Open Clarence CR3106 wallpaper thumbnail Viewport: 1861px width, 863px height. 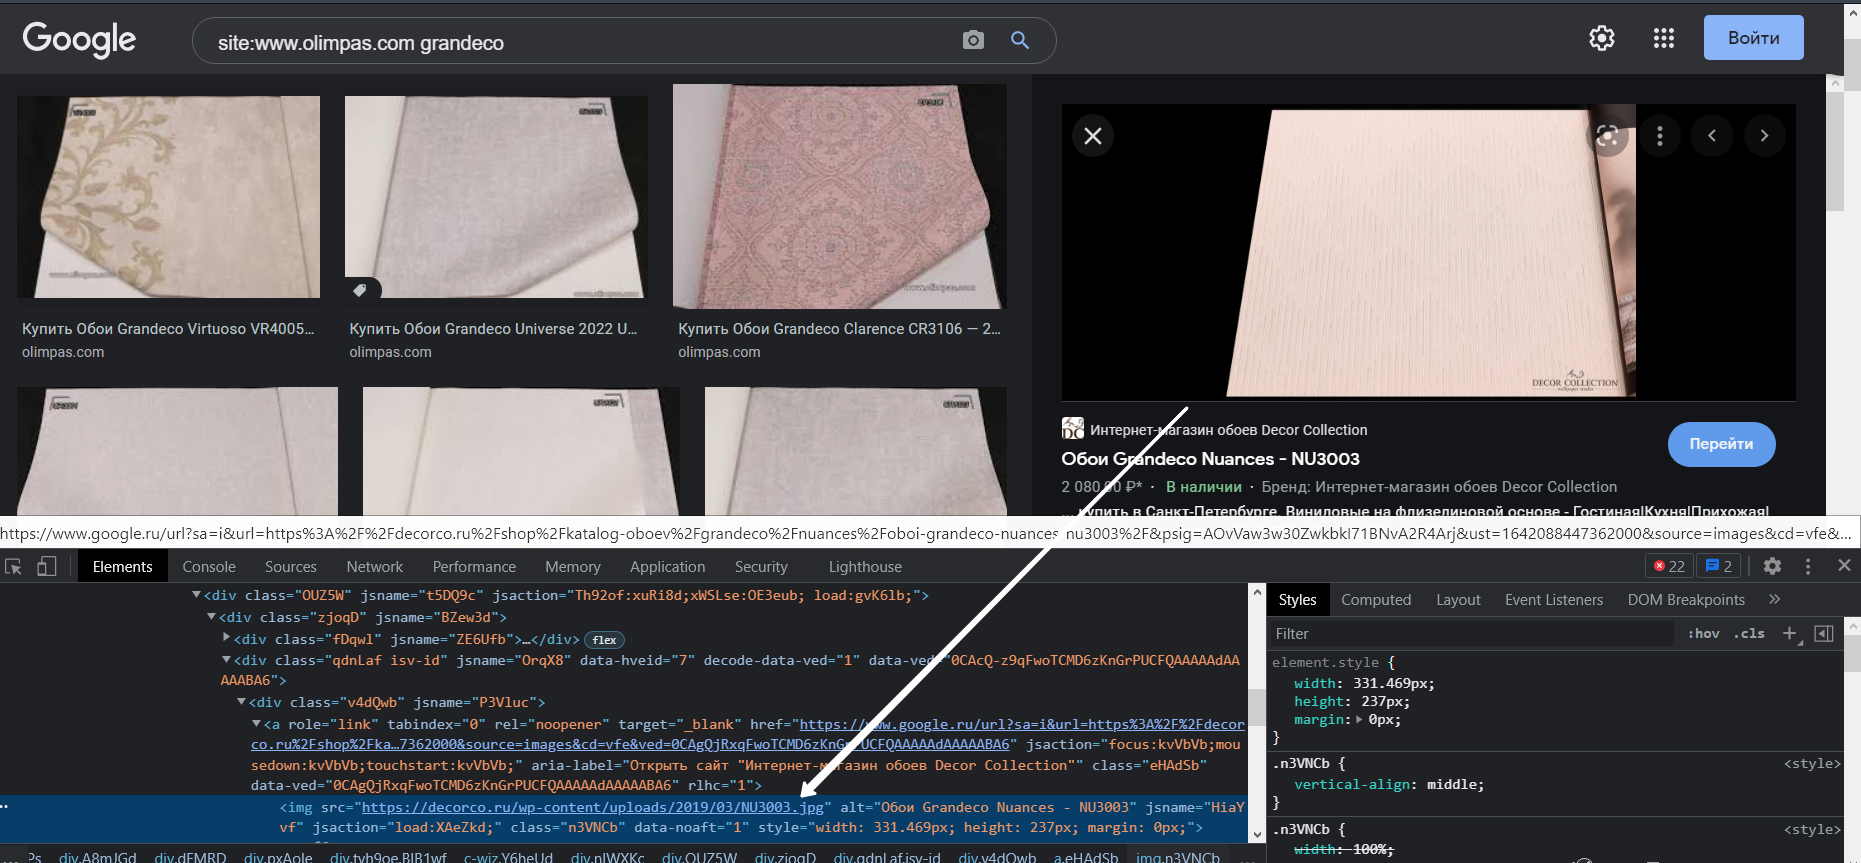(839, 196)
